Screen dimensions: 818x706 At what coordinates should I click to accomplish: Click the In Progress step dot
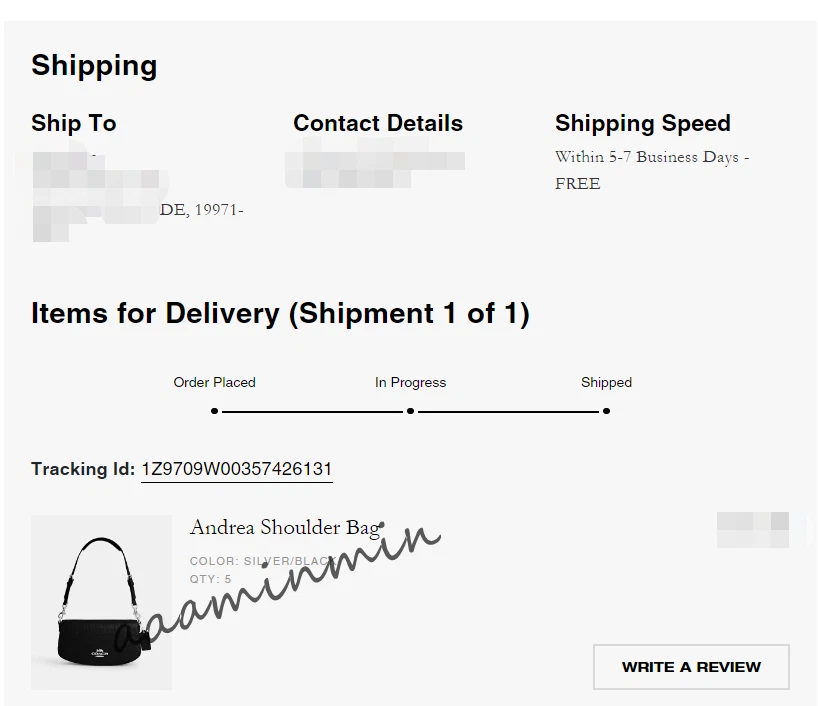point(411,411)
